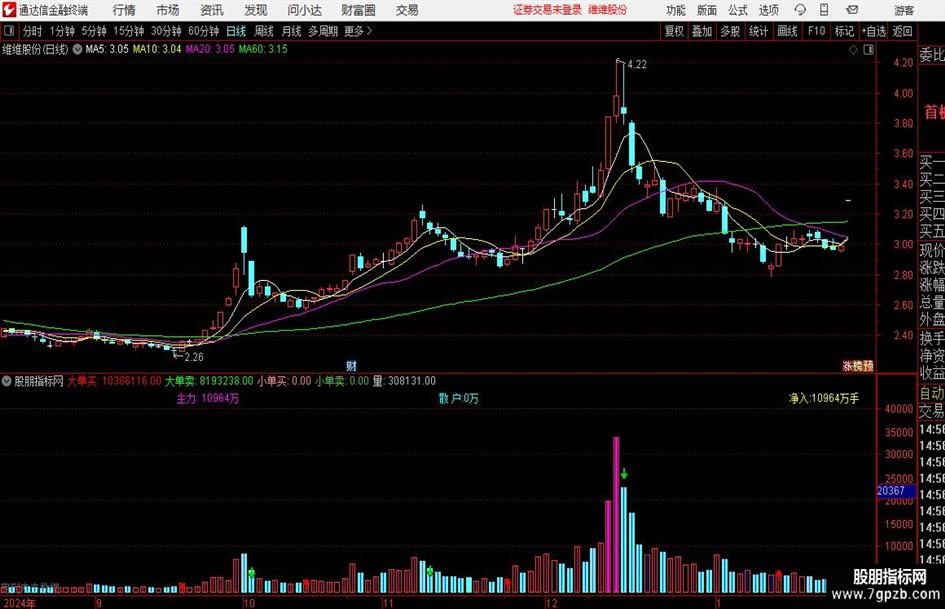945x609 pixels.
Task: Click the 复权 toolbar button
Action: coord(674,31)
